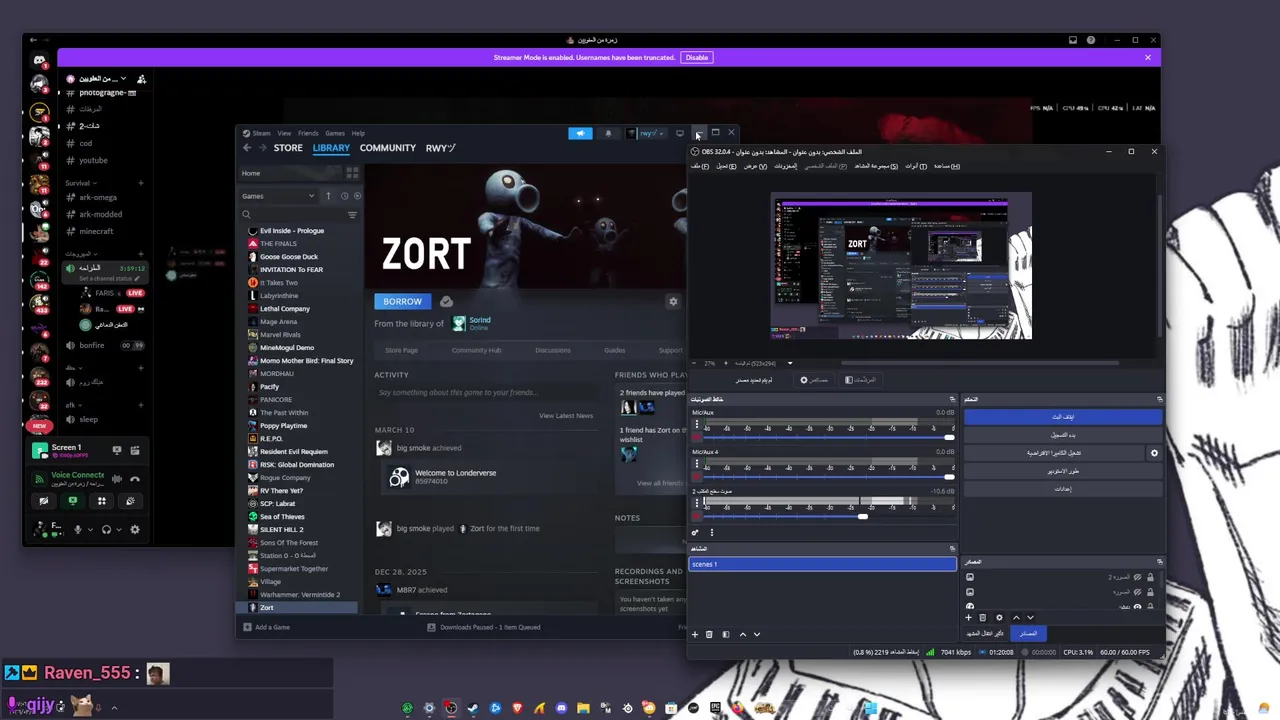Adjust the first Mic/Aux volume slider
The image size is (1280, 720).
coord(828,437)
